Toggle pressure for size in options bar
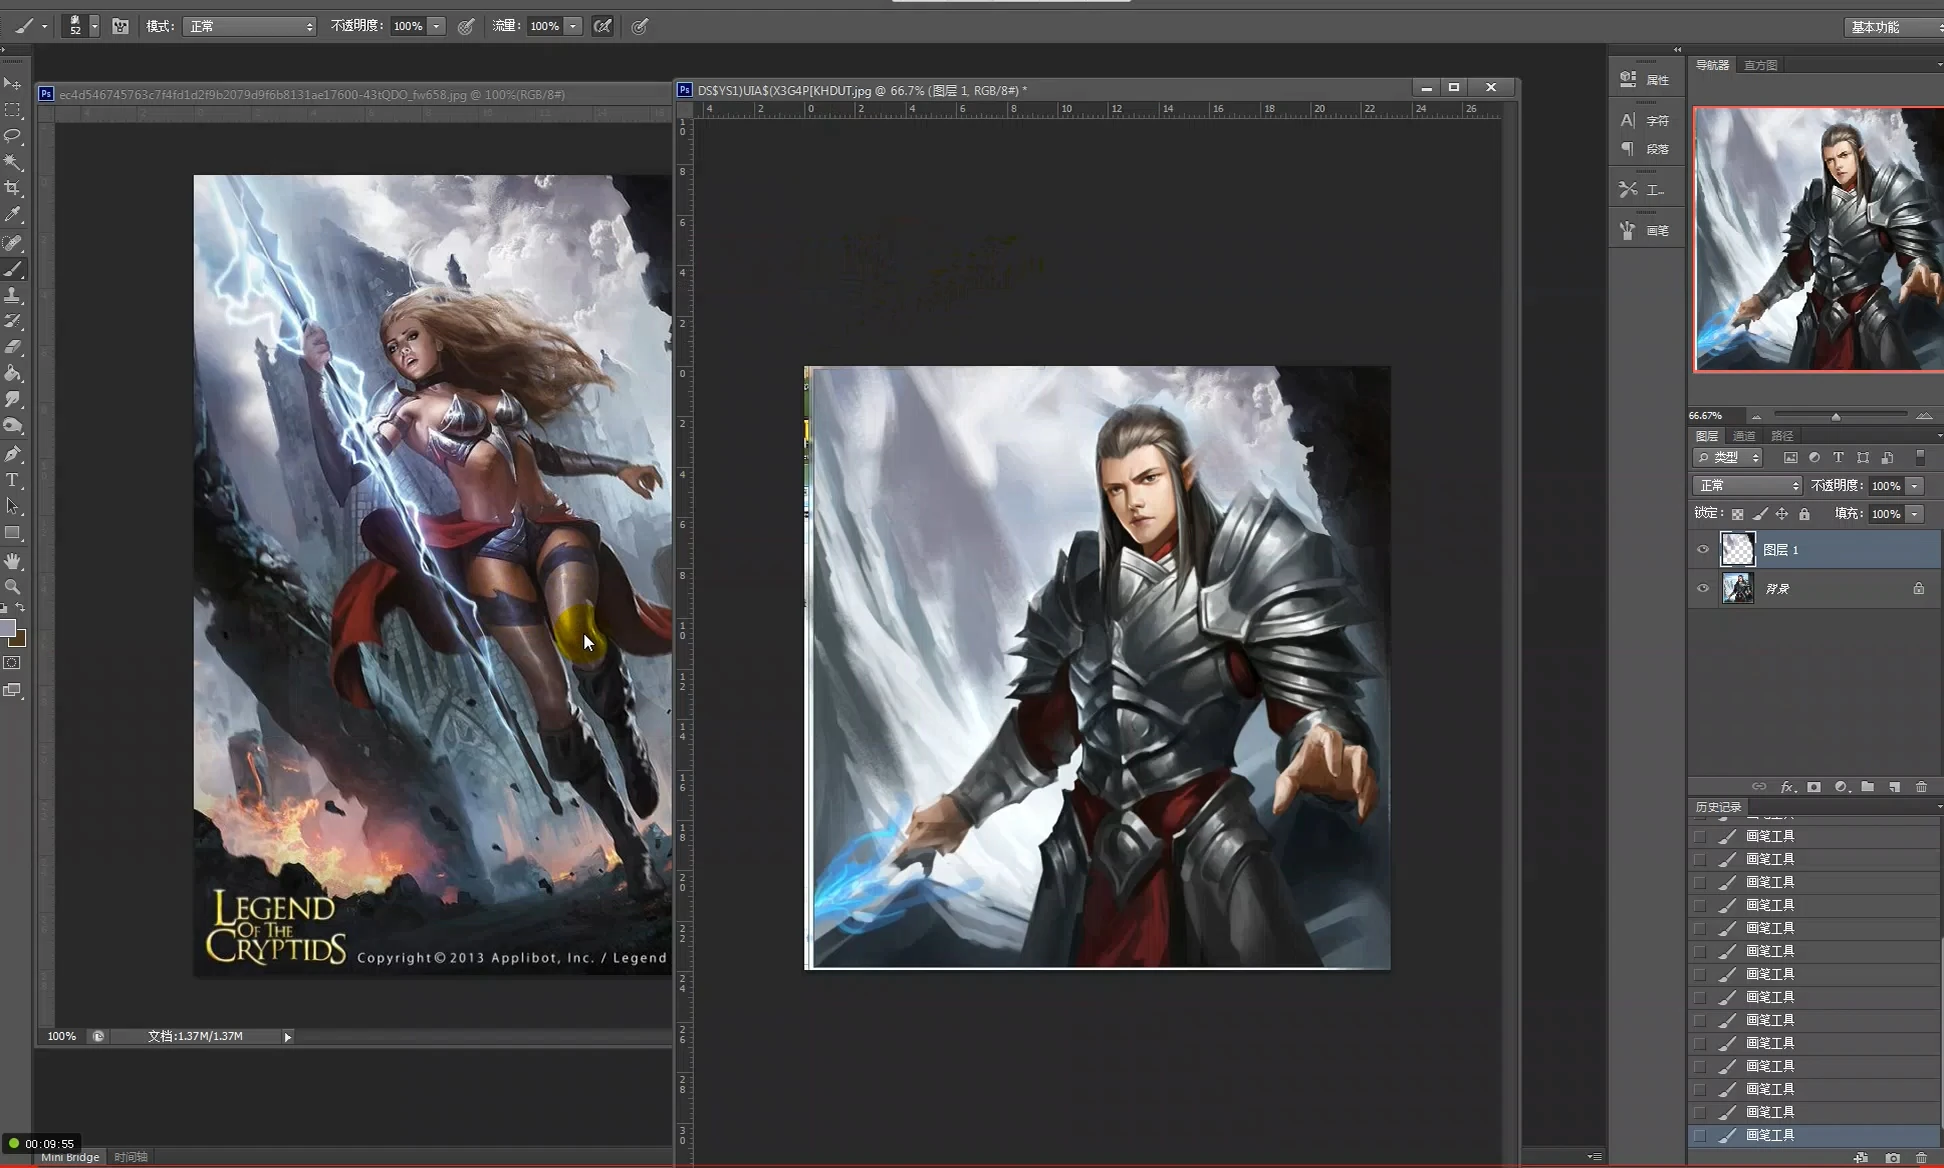1944x1168 pixels. click(x=640, y=26)
